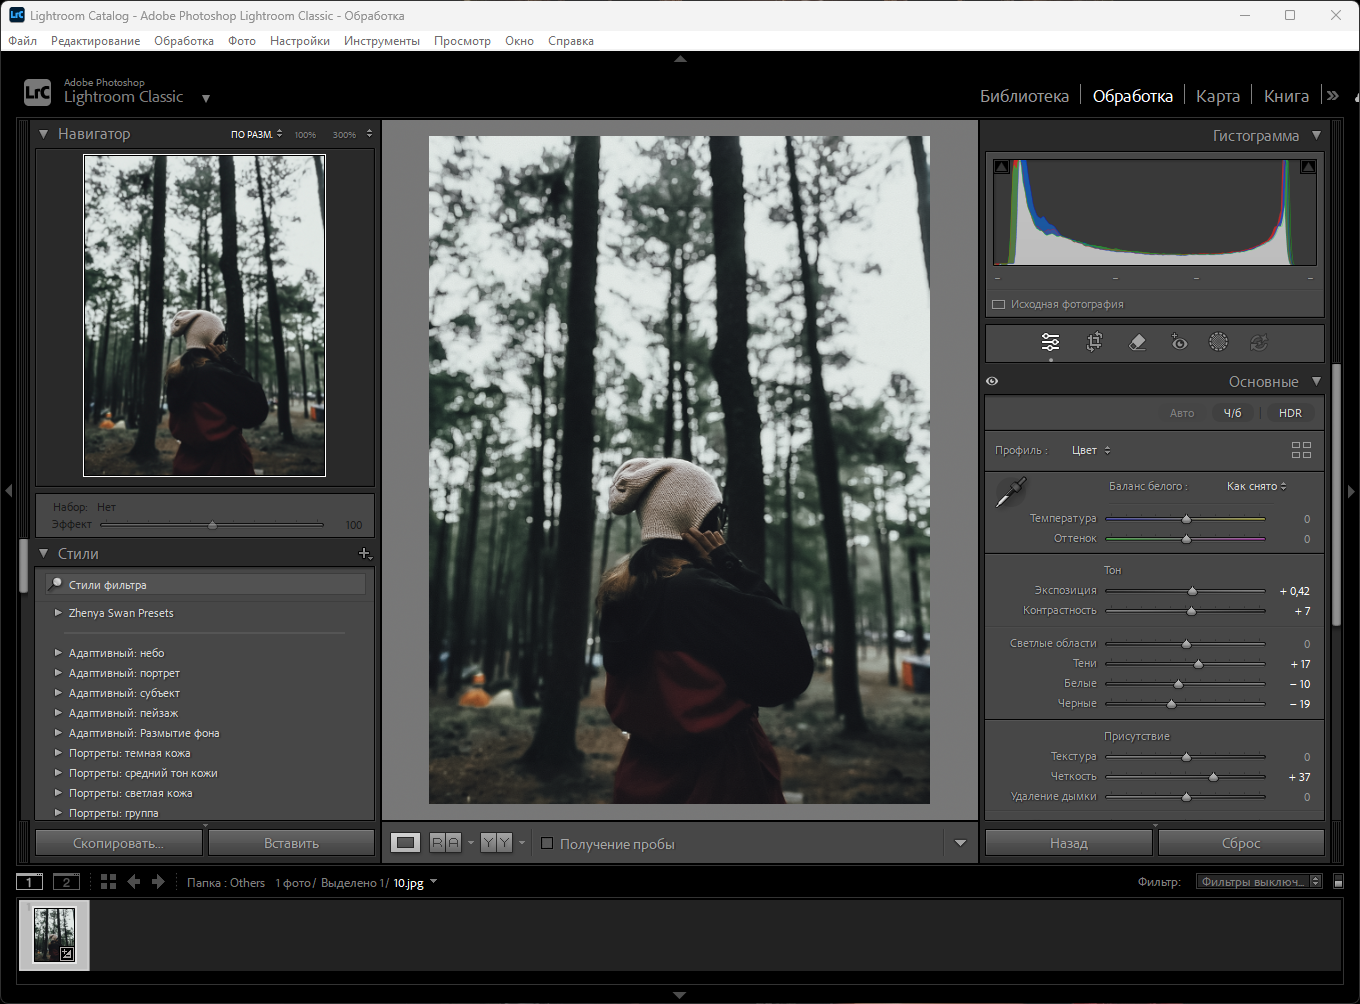Switch to the Библиотека module
This screenshot has height=1004, width=1360.
[1024, 96]
